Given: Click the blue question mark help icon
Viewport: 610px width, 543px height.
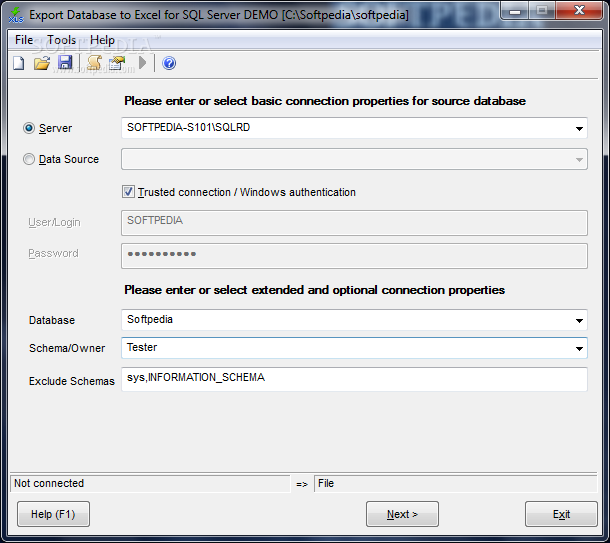Looking at the screenshot, I should click(169, 63).
